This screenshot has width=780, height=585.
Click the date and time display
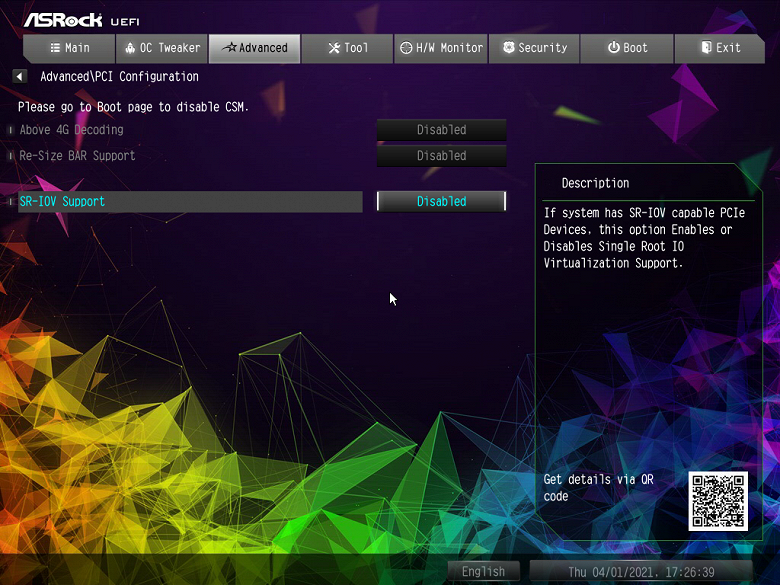coord(639,572)
